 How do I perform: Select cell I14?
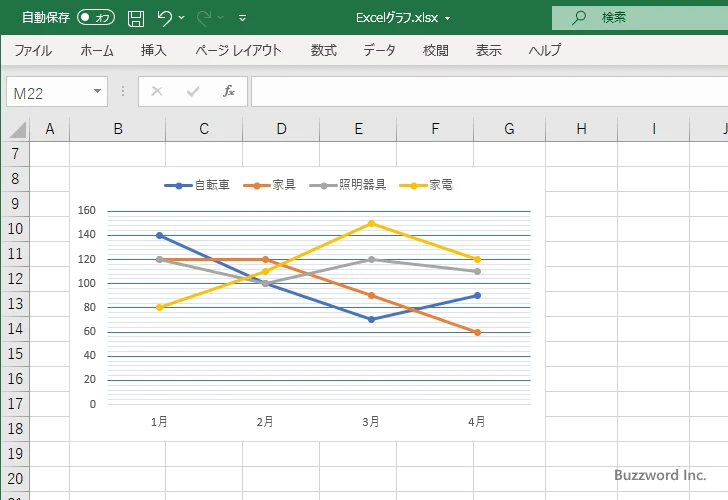click(x=654, y=329)
